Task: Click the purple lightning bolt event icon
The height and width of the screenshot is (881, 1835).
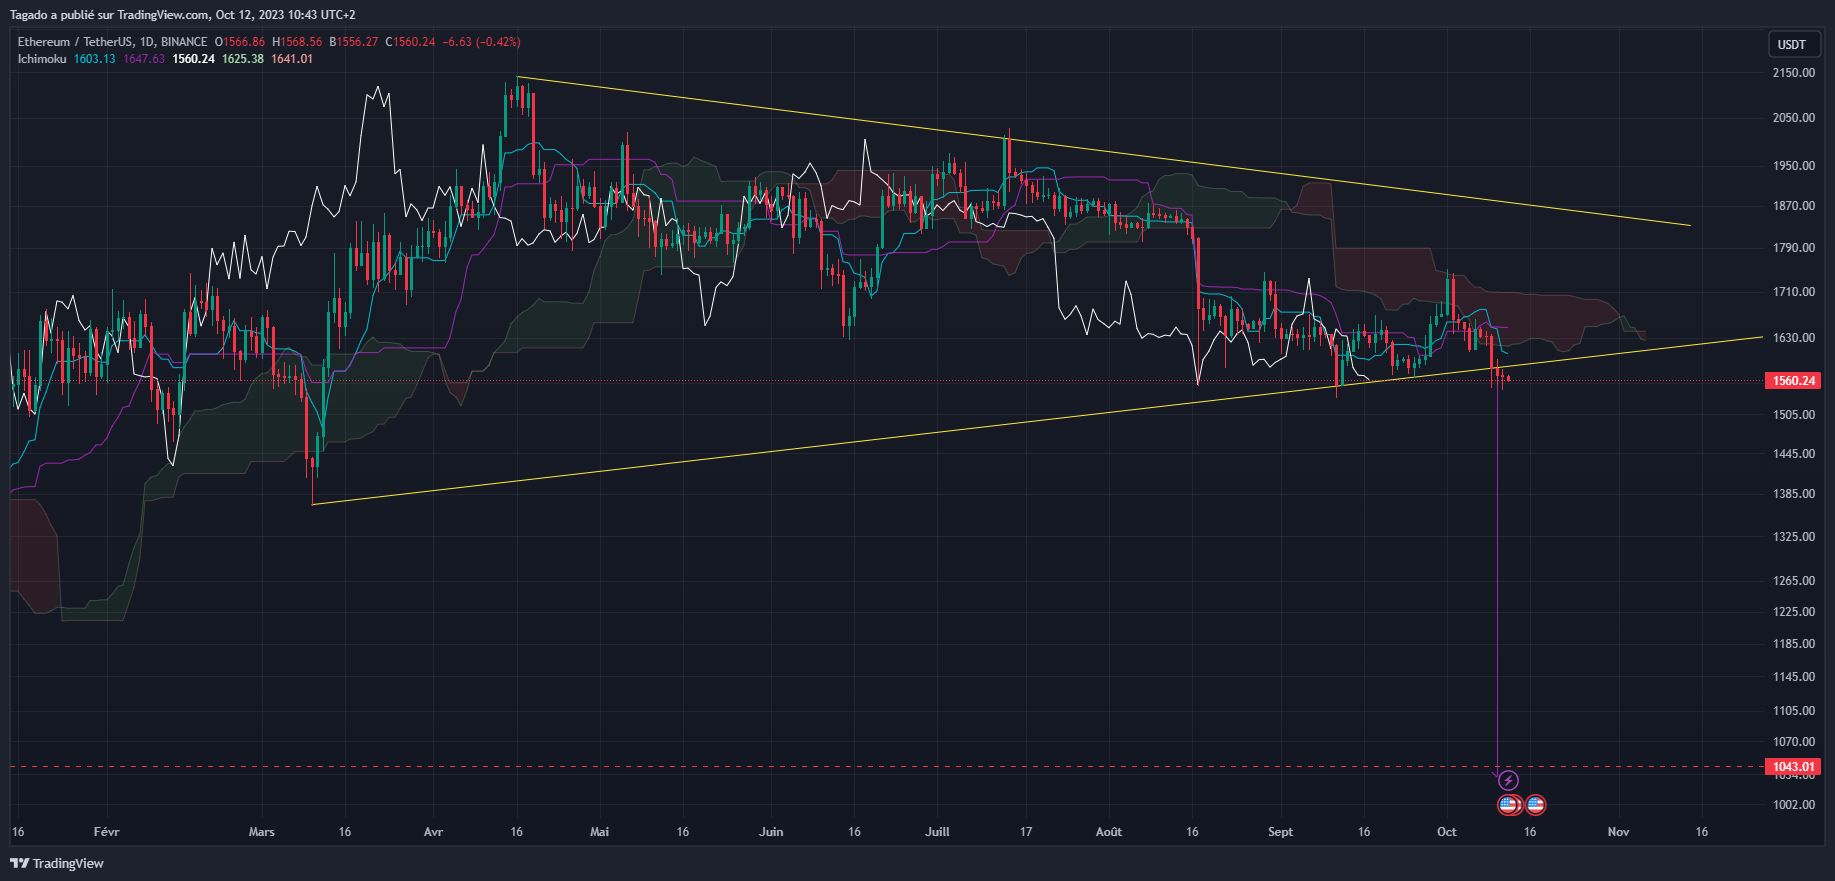Action: tap(1508, 780)
